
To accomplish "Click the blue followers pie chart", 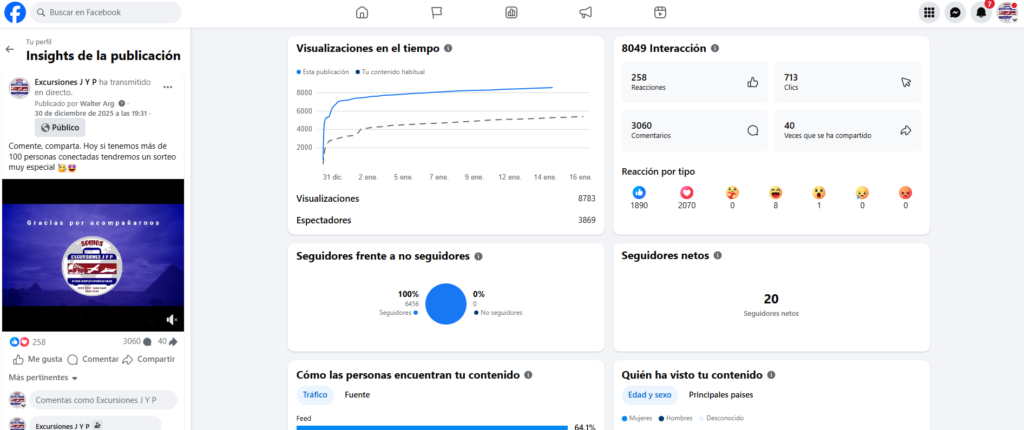I will click(446, 304).
